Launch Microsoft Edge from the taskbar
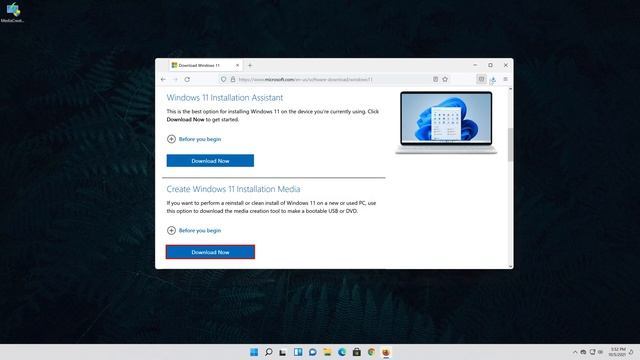This screenshot has width=640, height=360. (342, 352)
